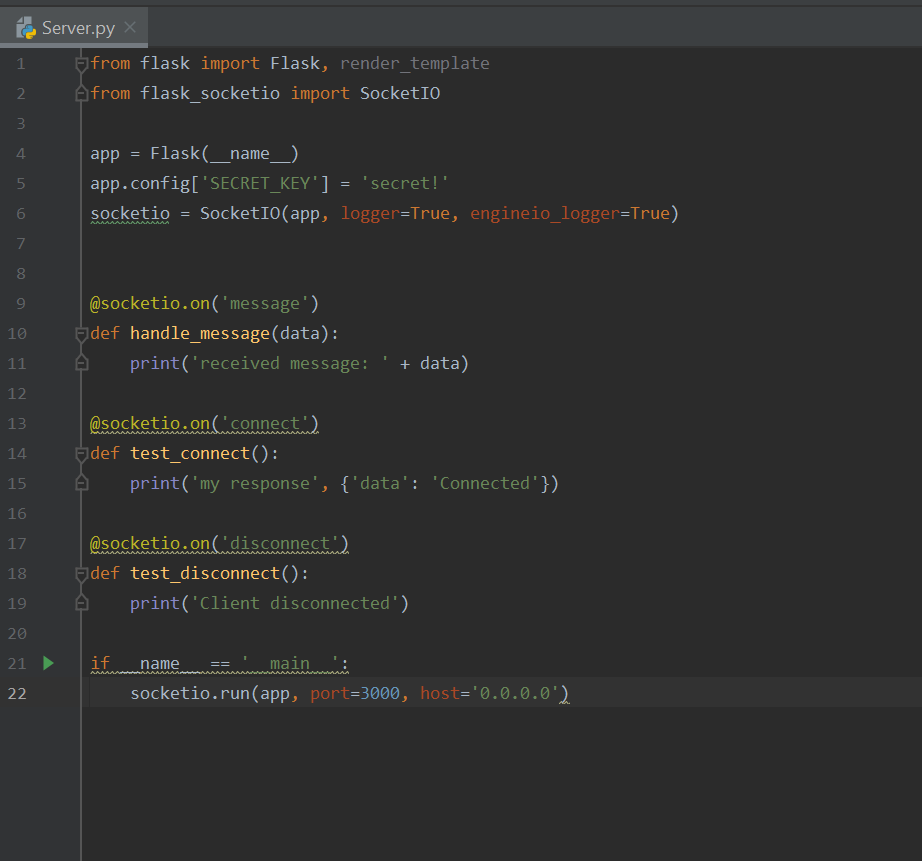This screenshot has width=922, height=861.
Task: Click on unused import 'render_template'
Action: point(415,63)
